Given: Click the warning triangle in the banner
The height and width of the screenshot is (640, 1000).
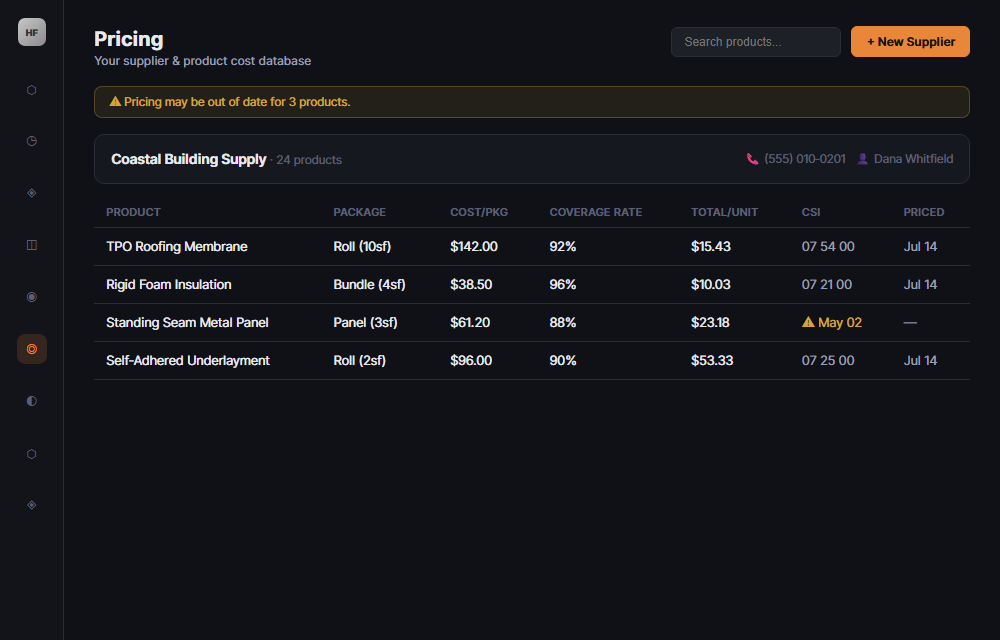Looking at the screenshot, I should click(x=115, y=101).
